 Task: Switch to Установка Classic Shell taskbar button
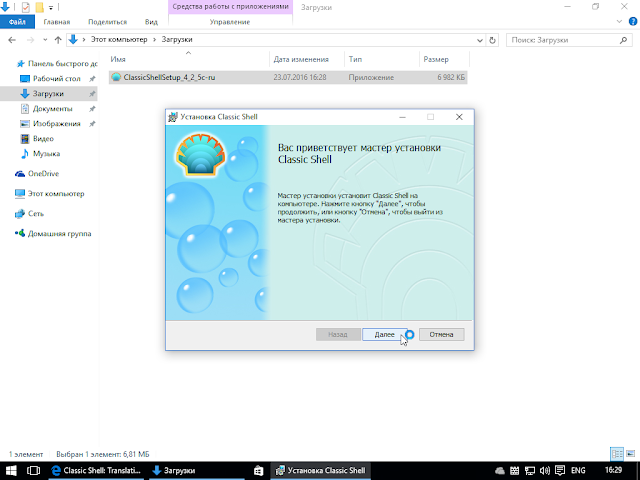(321, 471)
